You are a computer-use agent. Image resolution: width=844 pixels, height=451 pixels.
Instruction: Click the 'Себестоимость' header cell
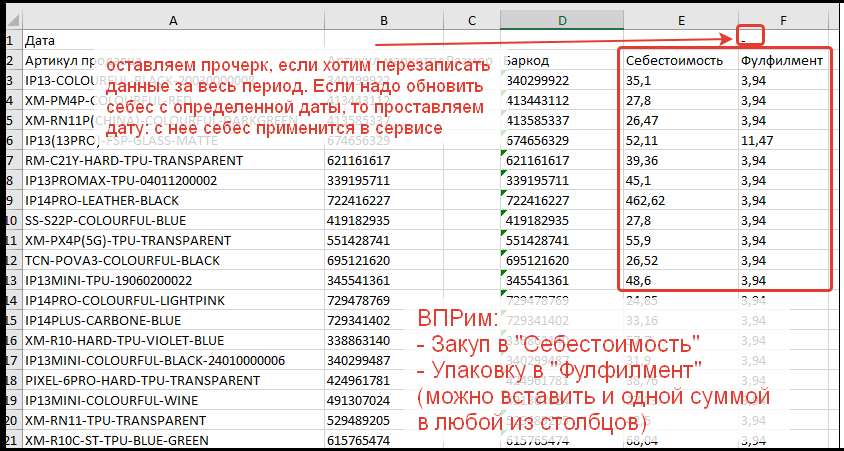(681, 60)
